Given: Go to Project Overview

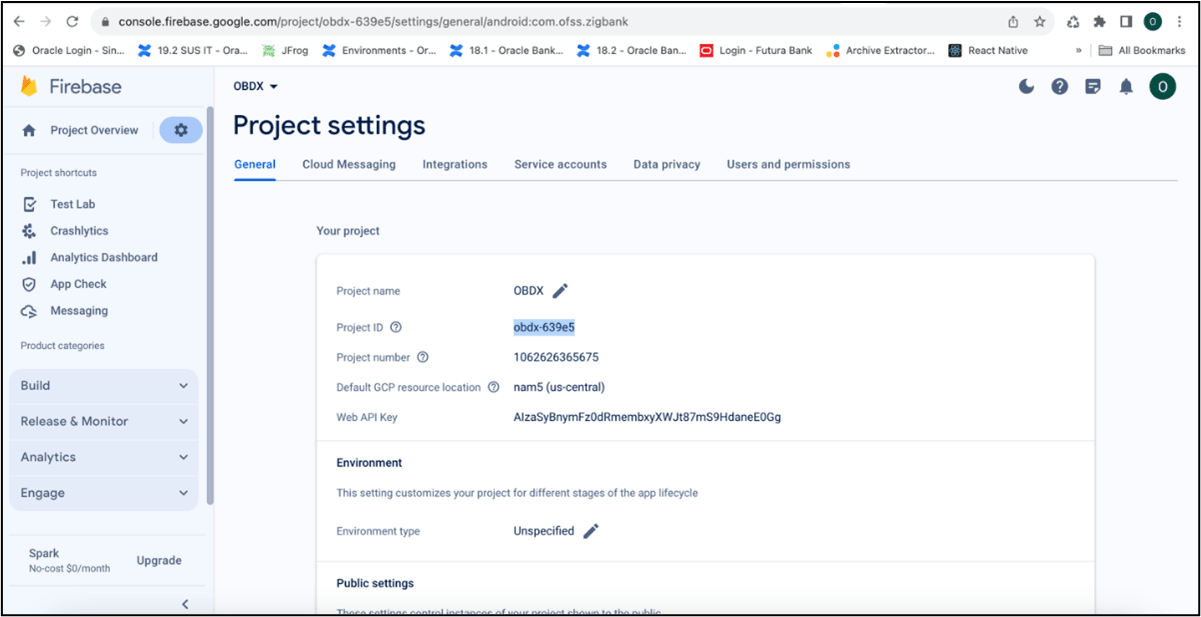Looking at the screenshot, I should click(x=81, y=130).
